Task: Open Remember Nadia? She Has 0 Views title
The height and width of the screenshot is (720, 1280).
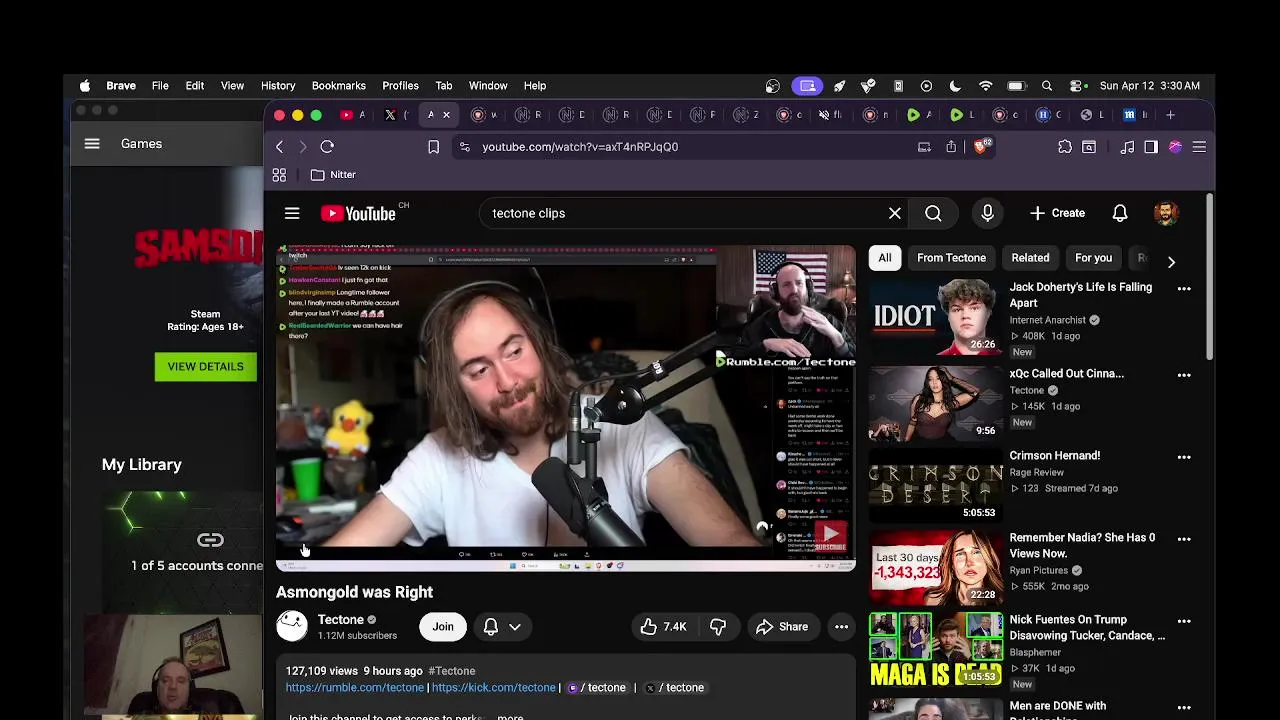Action: [1082, 545]
